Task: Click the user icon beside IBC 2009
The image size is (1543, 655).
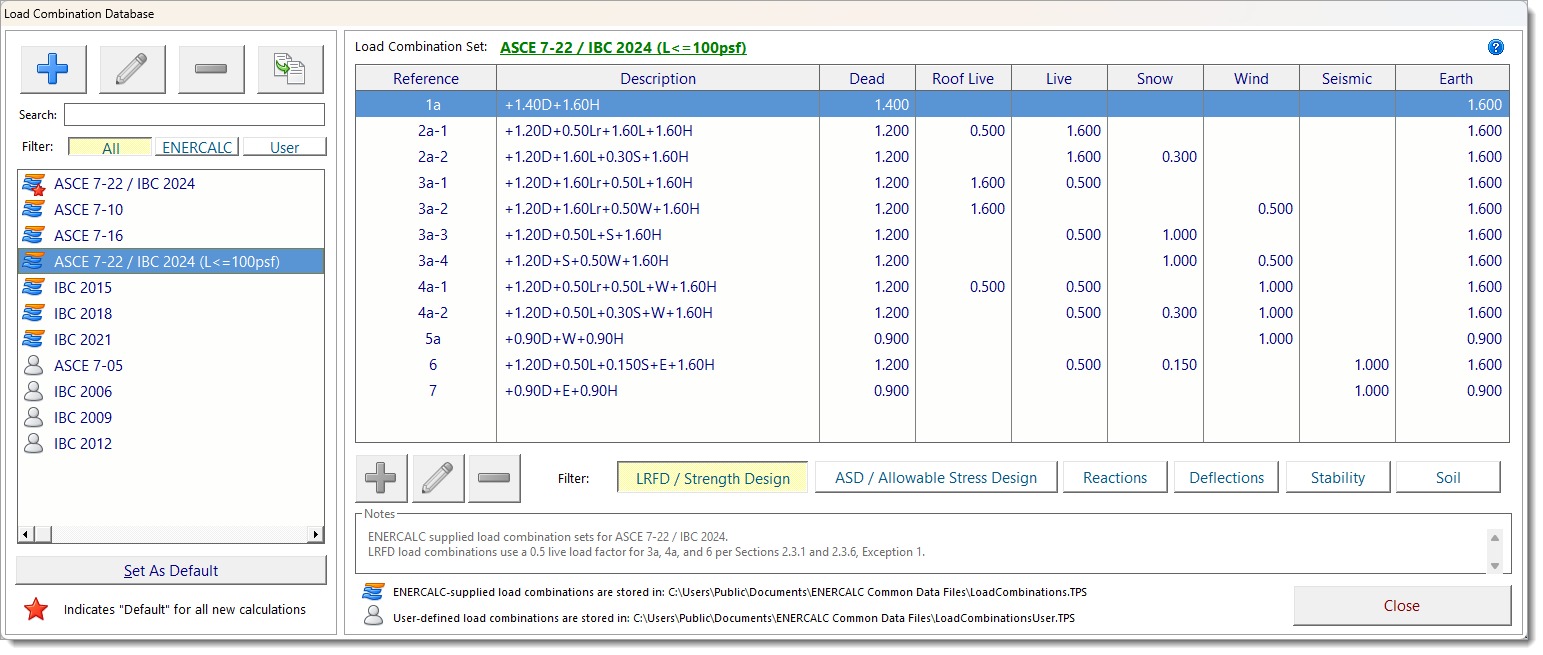Action: click(35, 418)
